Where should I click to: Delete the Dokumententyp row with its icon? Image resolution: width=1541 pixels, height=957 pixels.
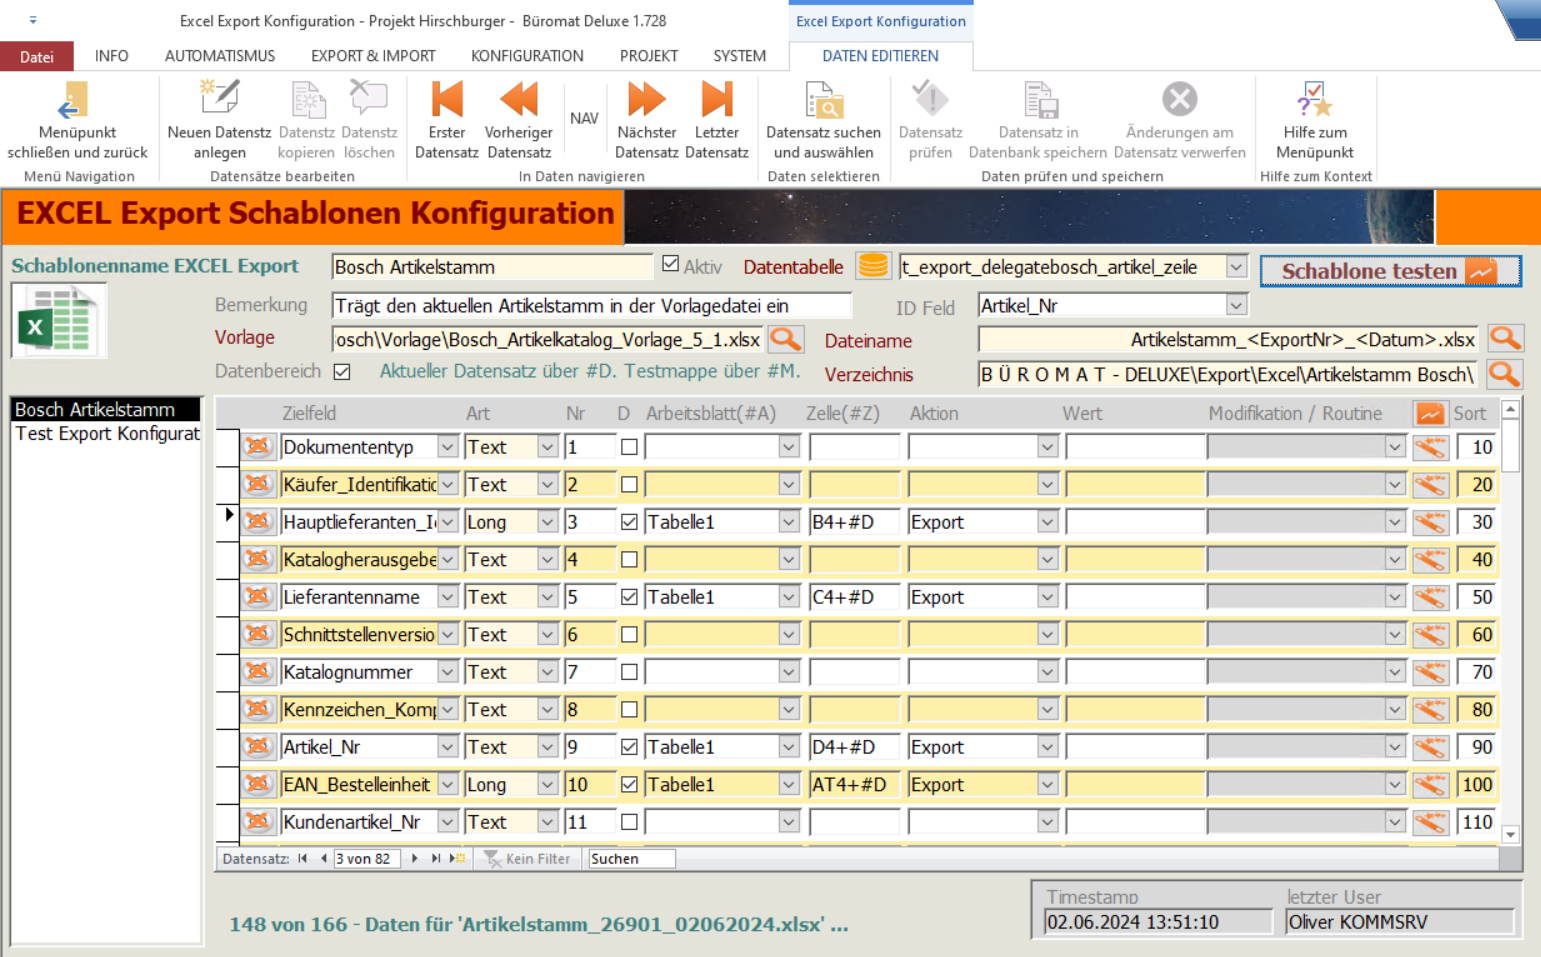point(258,447)
